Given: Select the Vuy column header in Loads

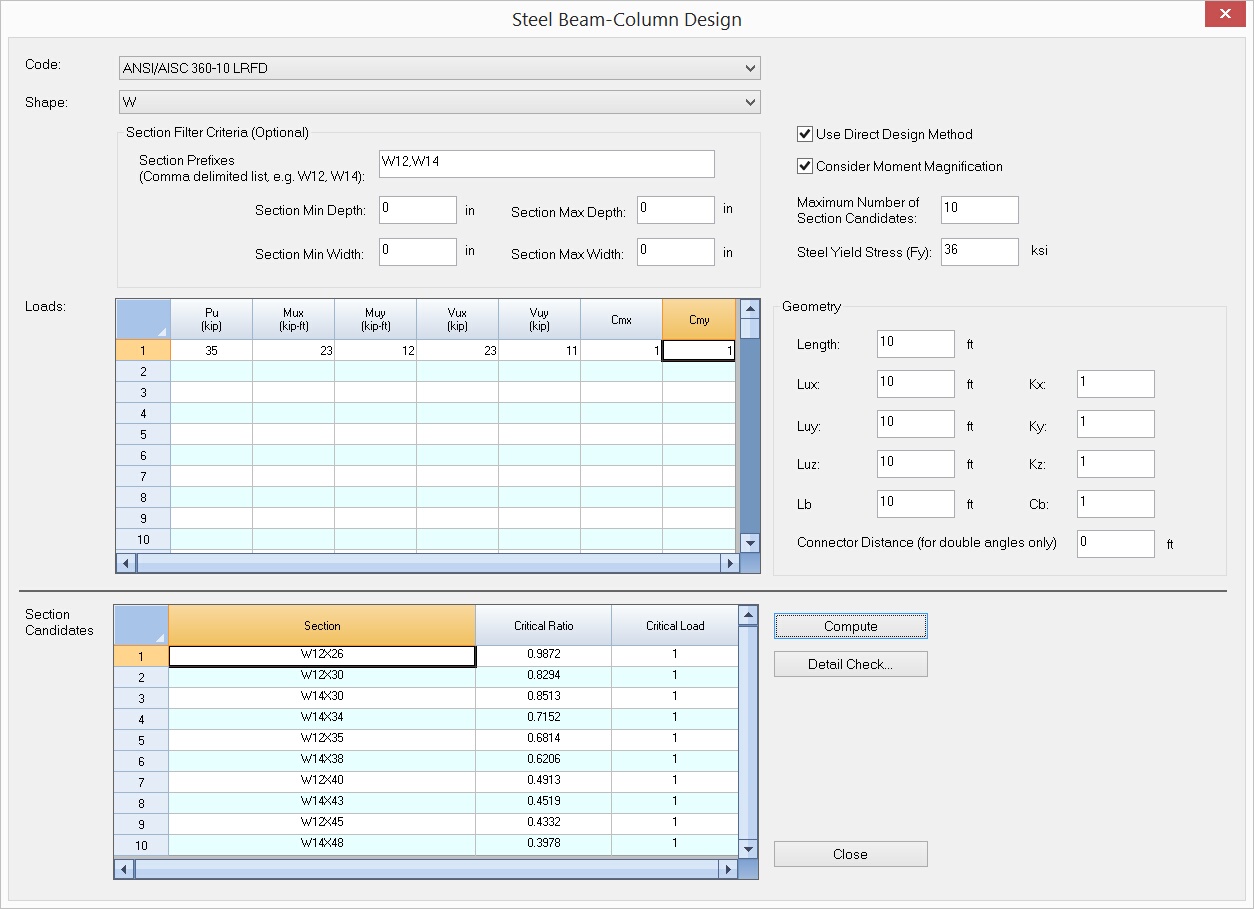Looking at the screenshot, I should click(x=539, y=319).
